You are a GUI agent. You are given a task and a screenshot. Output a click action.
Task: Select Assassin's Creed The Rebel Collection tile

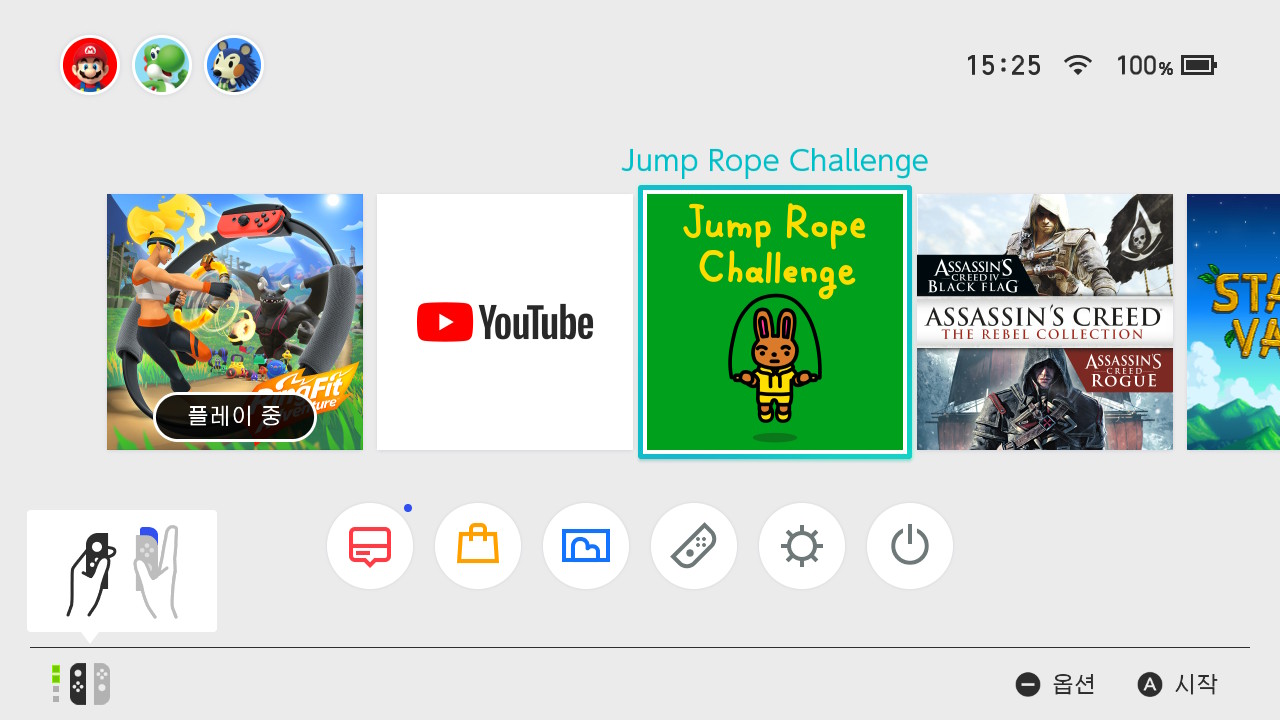1045,322
